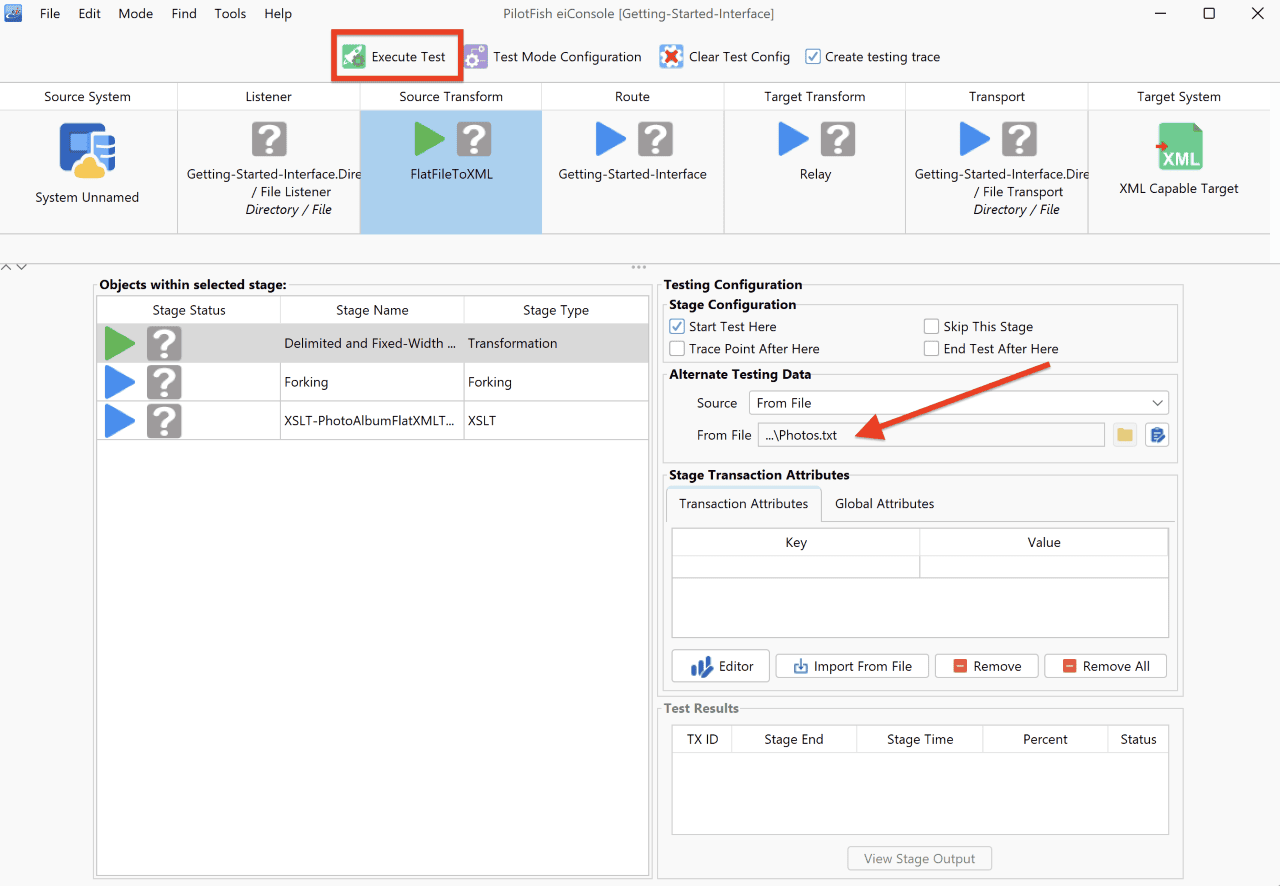Select the Forking stage name cell

(x=372, y=382)
